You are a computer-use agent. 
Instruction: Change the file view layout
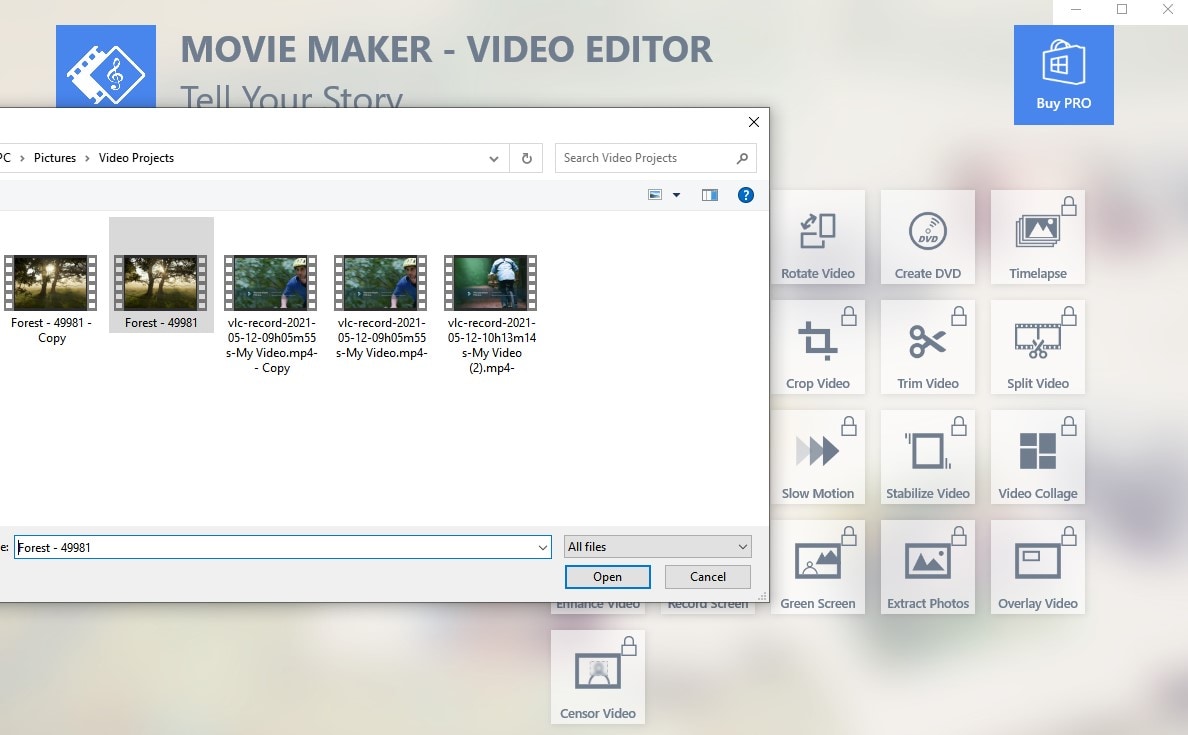pos(655,195)
